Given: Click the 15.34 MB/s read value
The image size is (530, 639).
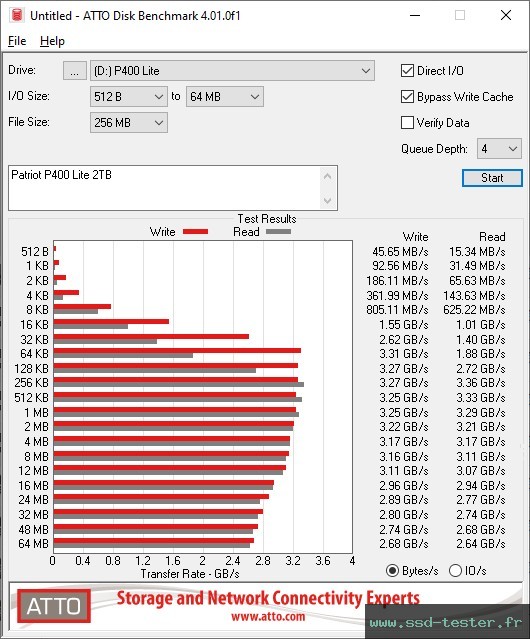Looking at the screenshot, I should click(477, 252).
